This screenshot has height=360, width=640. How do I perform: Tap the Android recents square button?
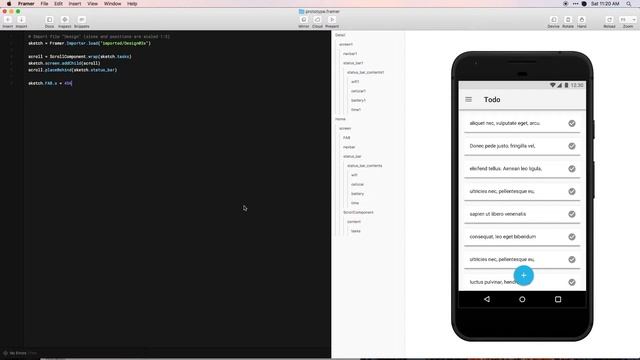(558, 299)
